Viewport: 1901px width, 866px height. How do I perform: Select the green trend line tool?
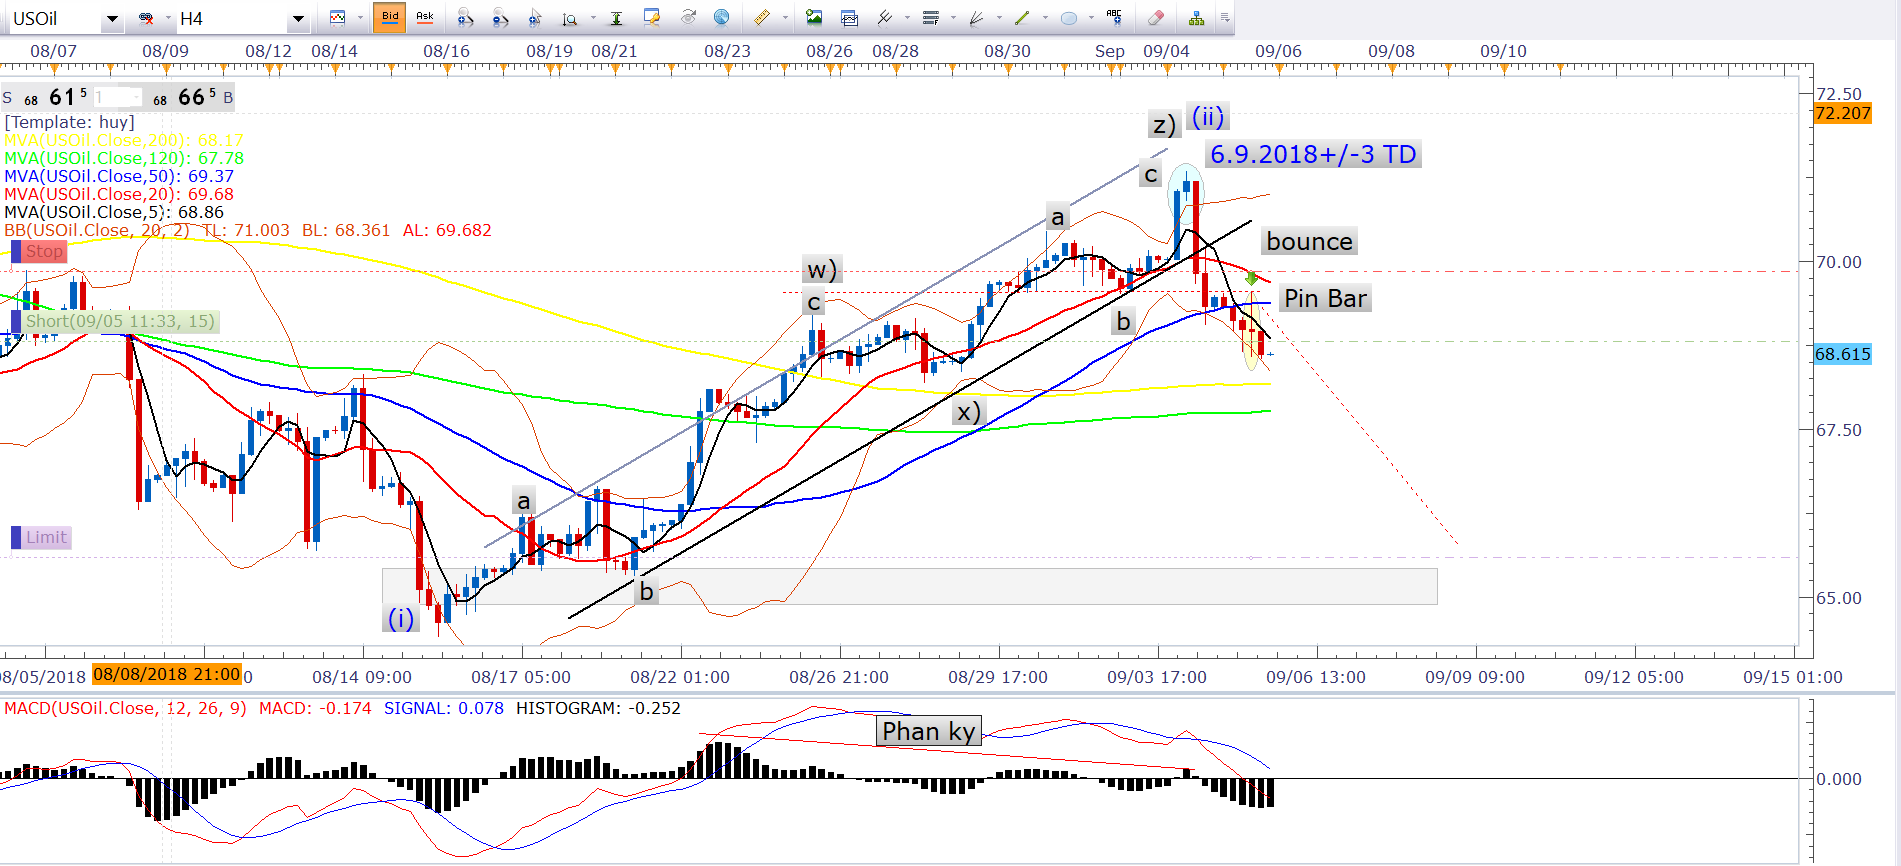(x=1021, y=18)
